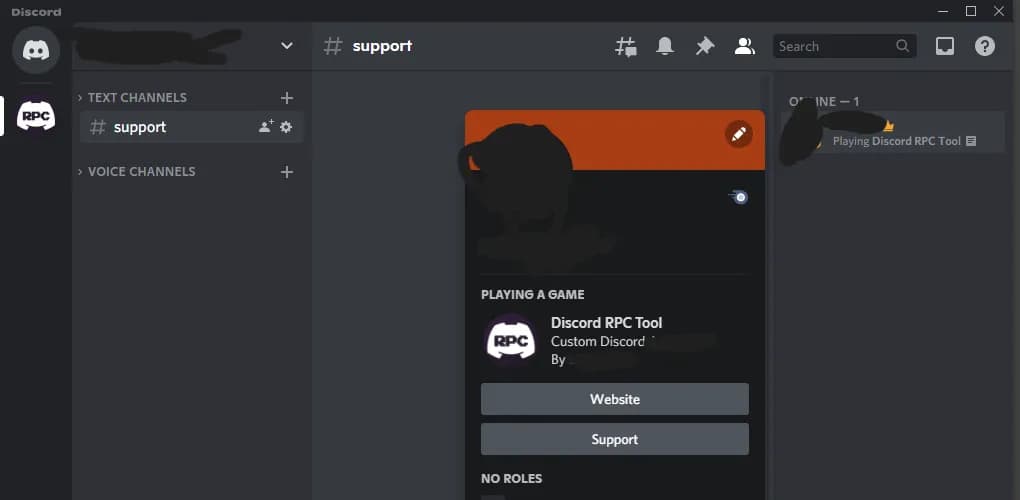Screen dimensions: 1020x500
Task: Click the hash icon in channel header
Action: pos(333,46)
